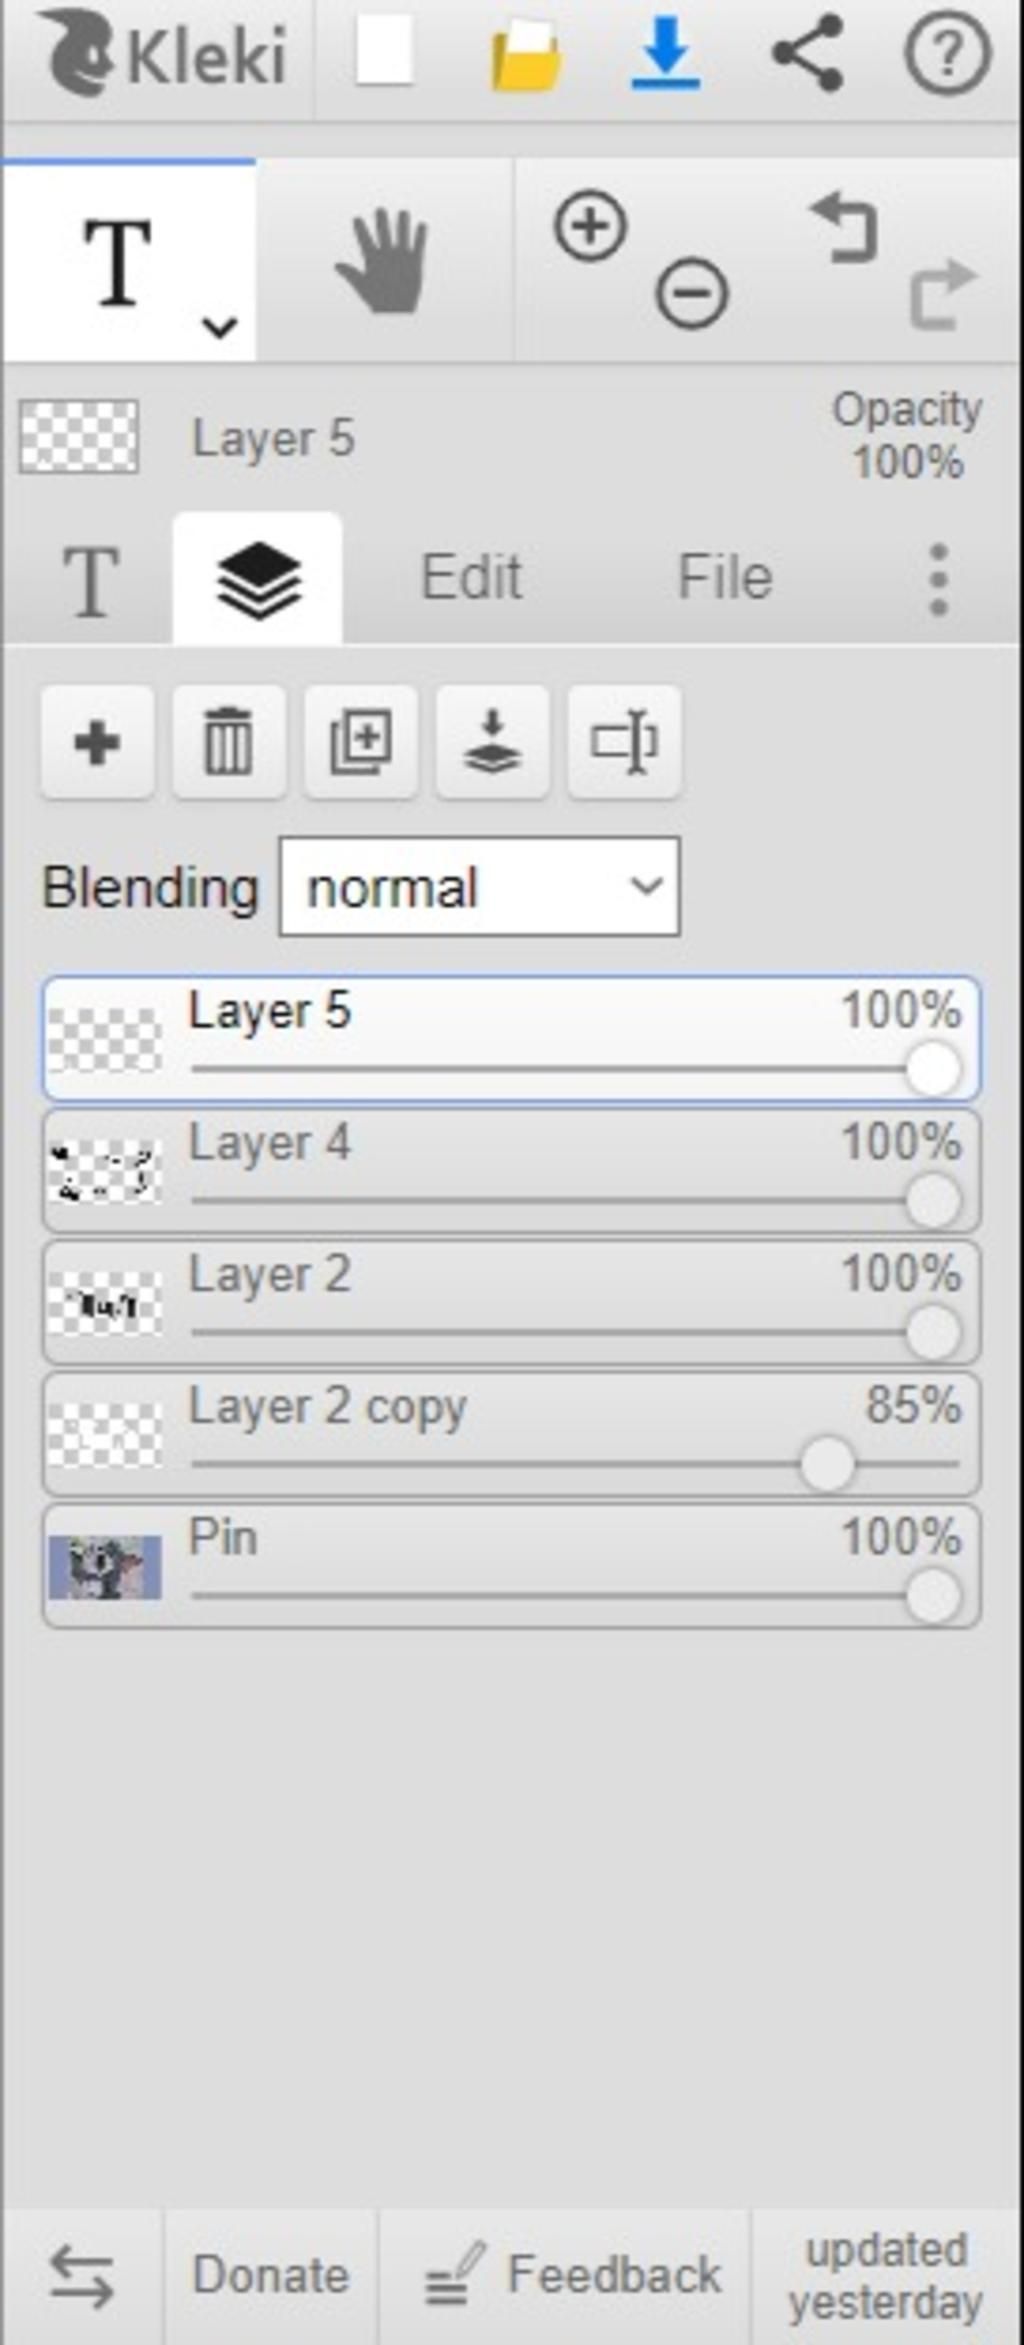Switch to the File tab
Viewport: 1024px width, 2345px height.
[x=725, y=577]
